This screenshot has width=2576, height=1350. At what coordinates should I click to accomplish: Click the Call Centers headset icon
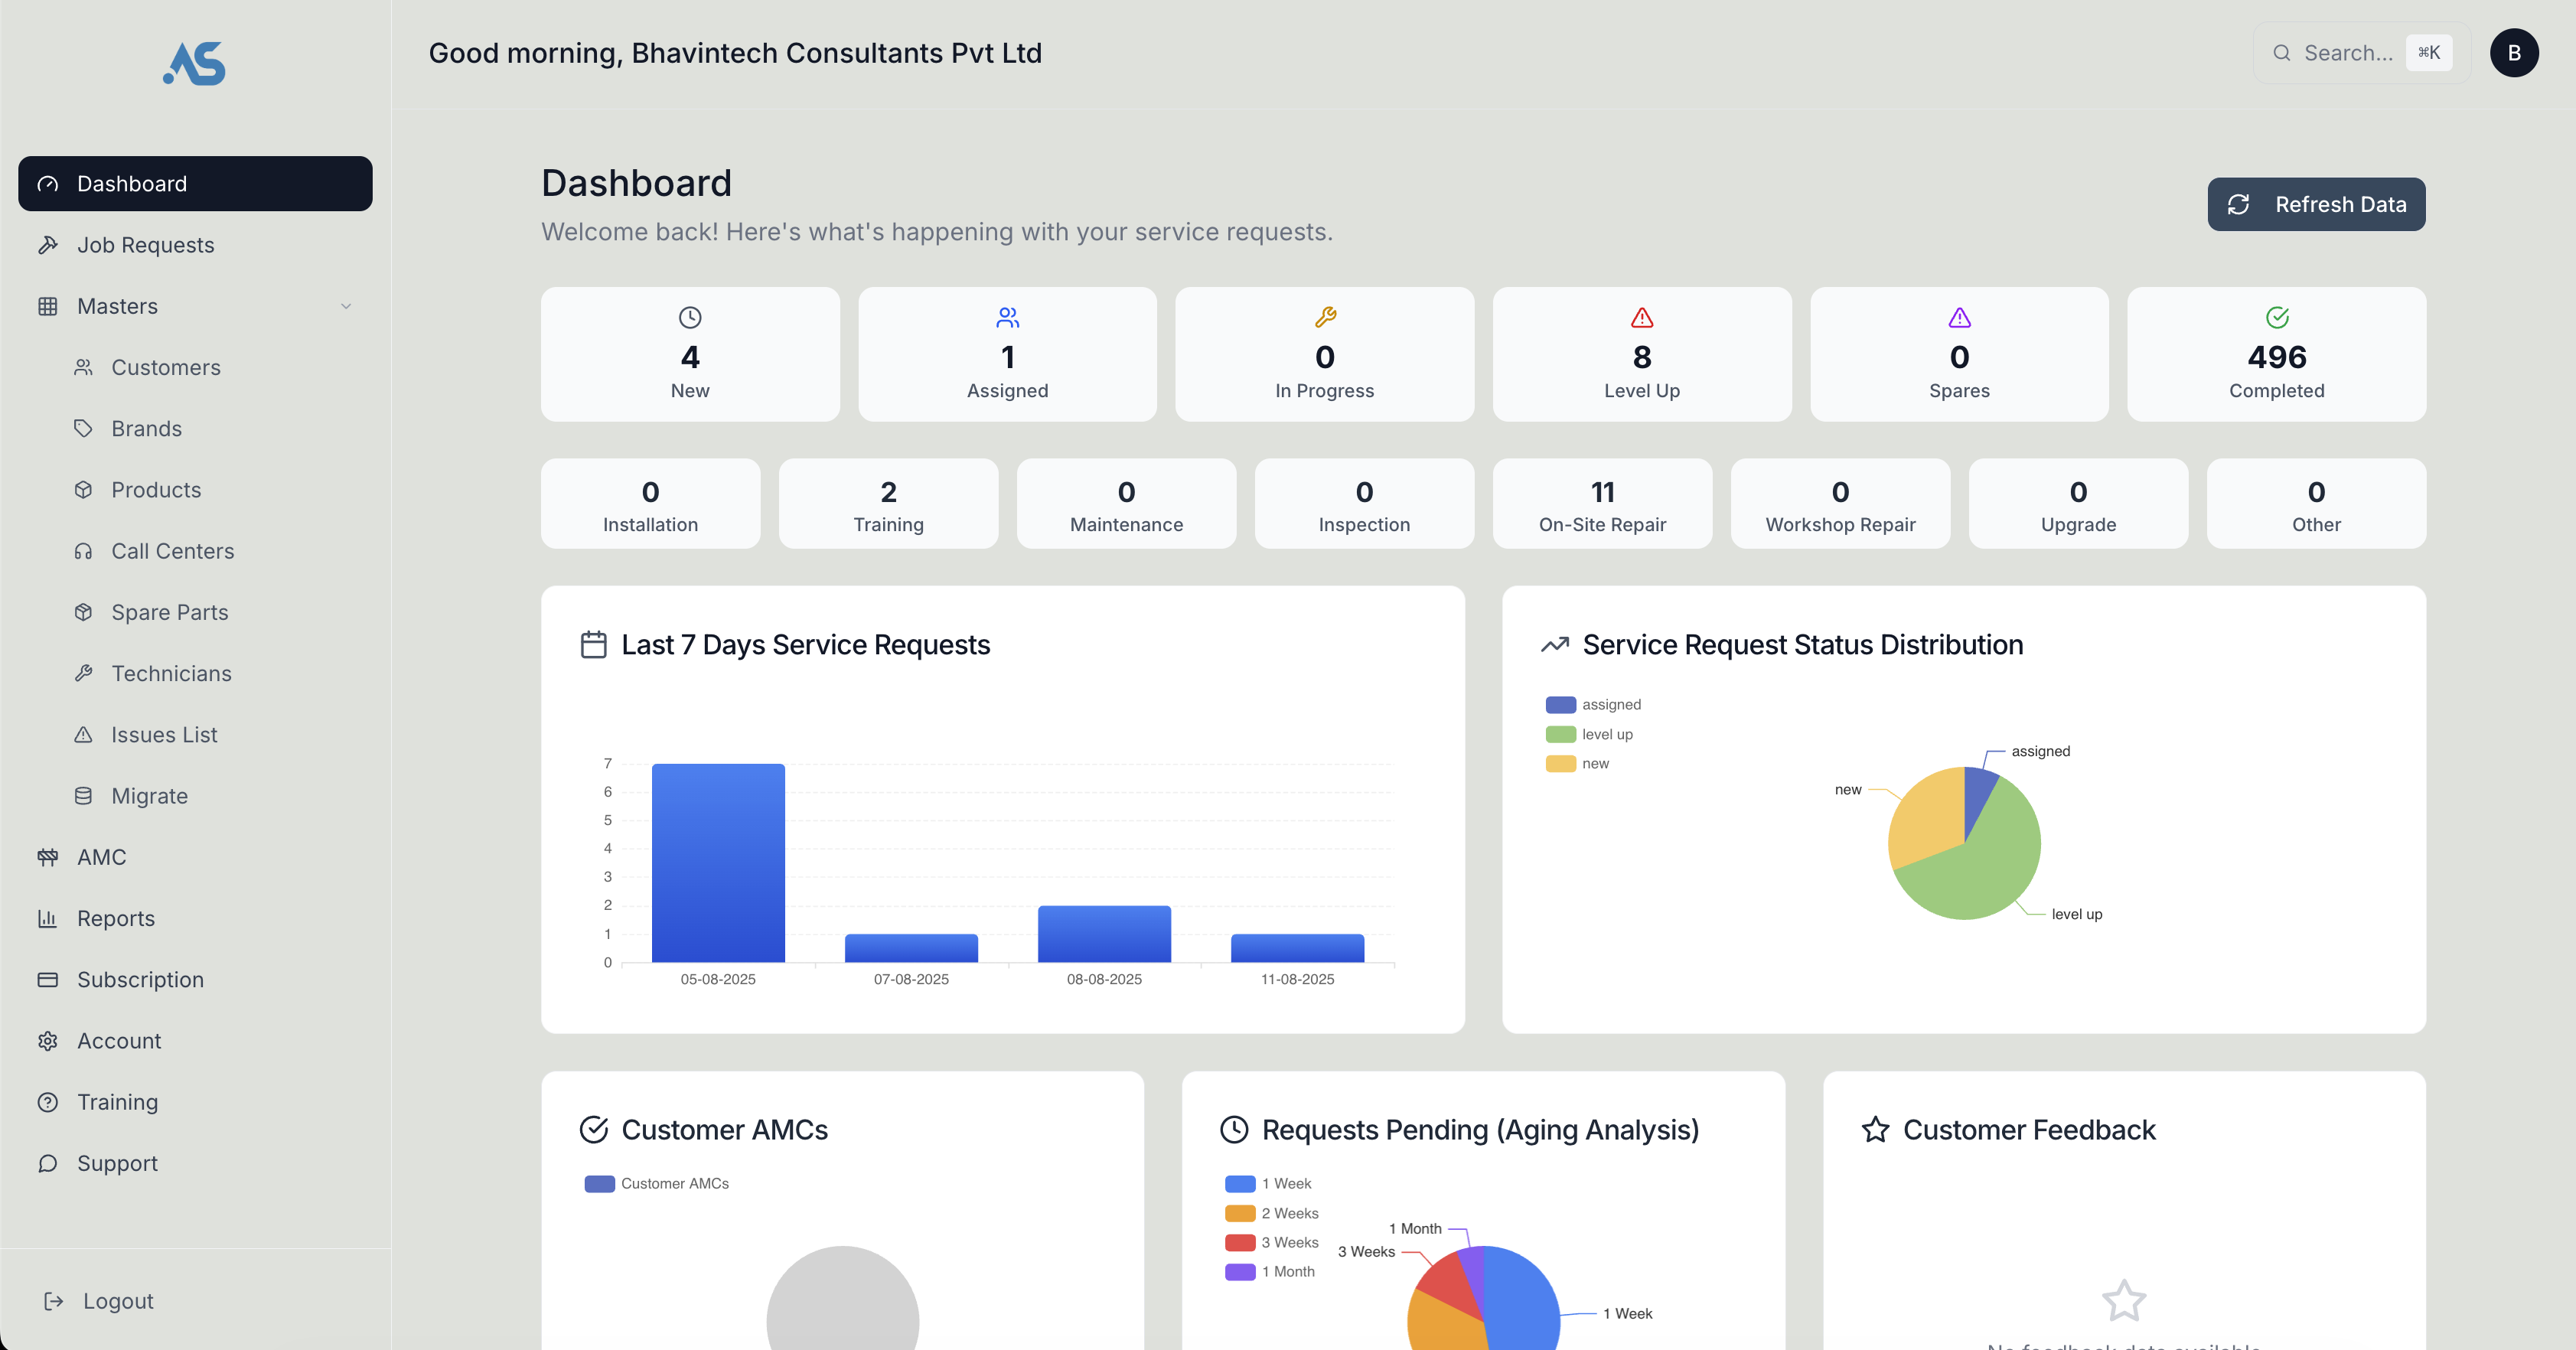(83, 551)
